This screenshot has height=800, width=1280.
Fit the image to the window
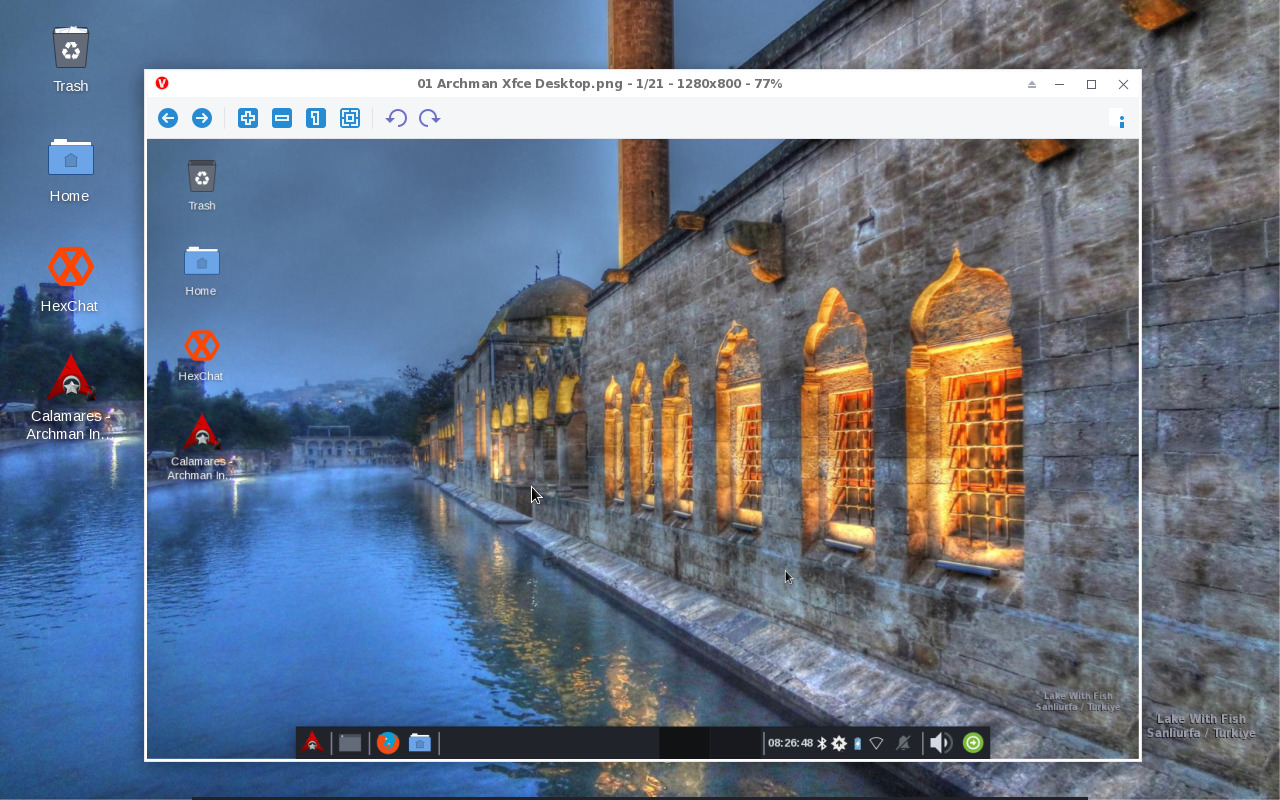point(349,117)
